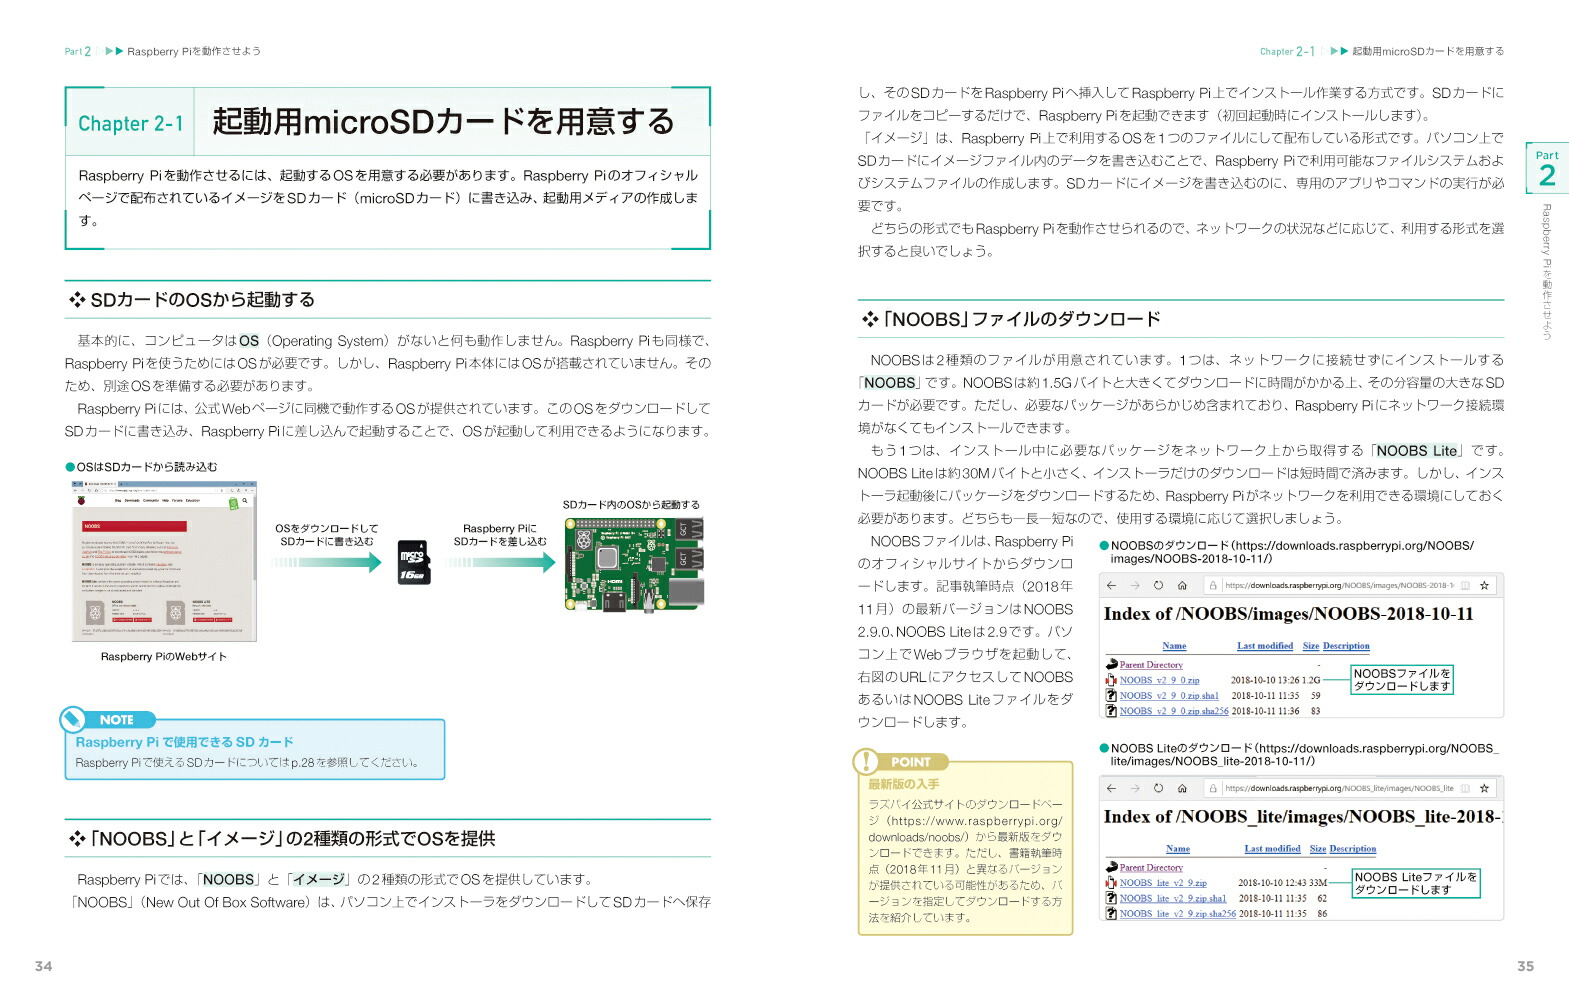The height and width of the screenshot is (1000, 1569).
Task: Click the POINT exclamation icon
Action: [865, 762]
